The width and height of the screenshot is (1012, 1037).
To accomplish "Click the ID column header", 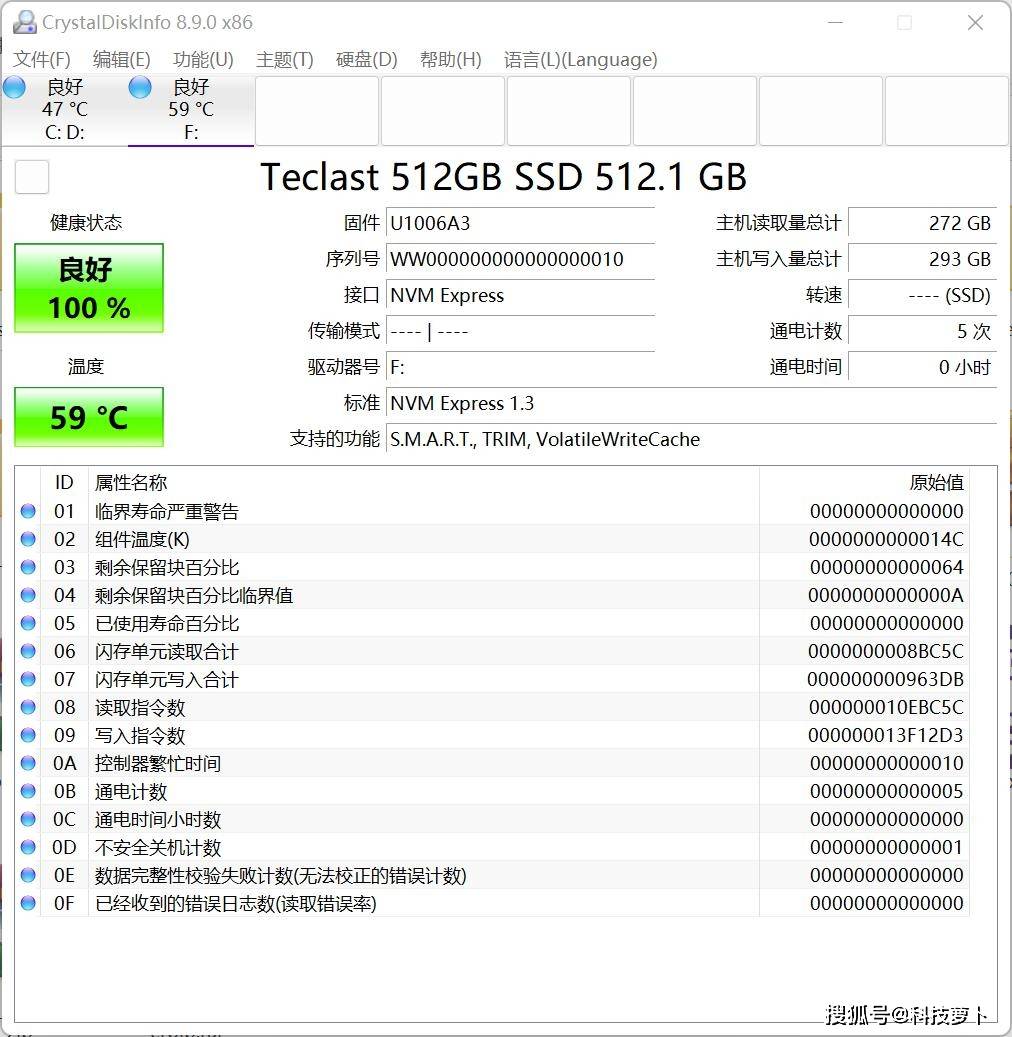I will 64,482.
